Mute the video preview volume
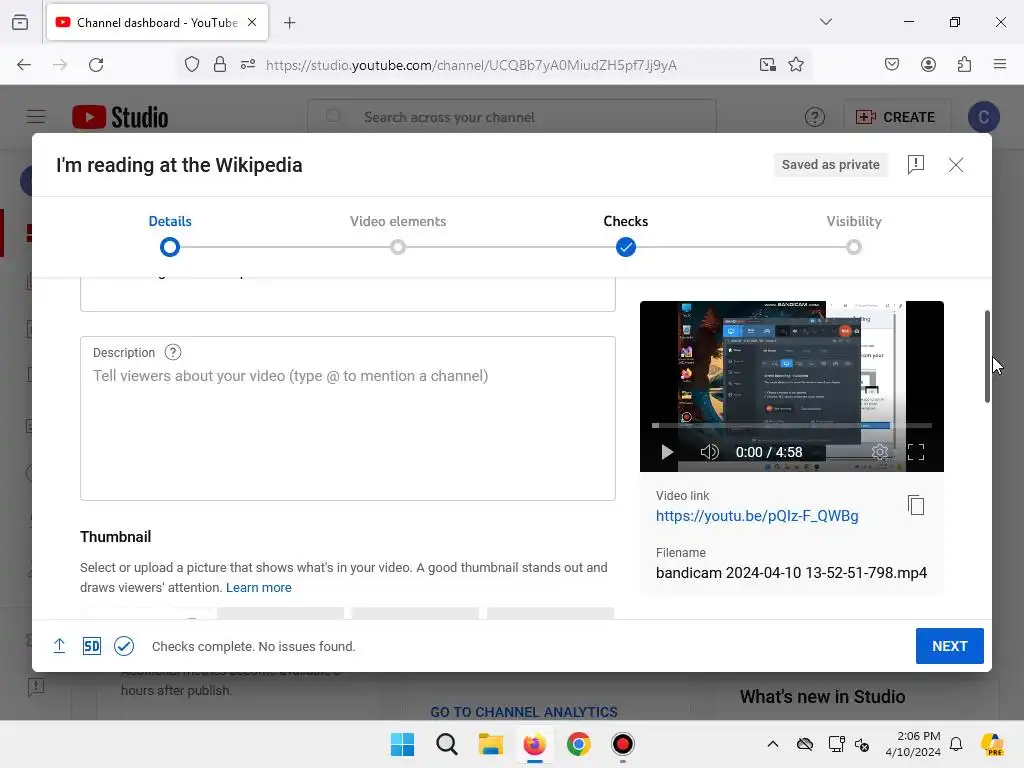 pyautogui.click(x=709, y=452)
